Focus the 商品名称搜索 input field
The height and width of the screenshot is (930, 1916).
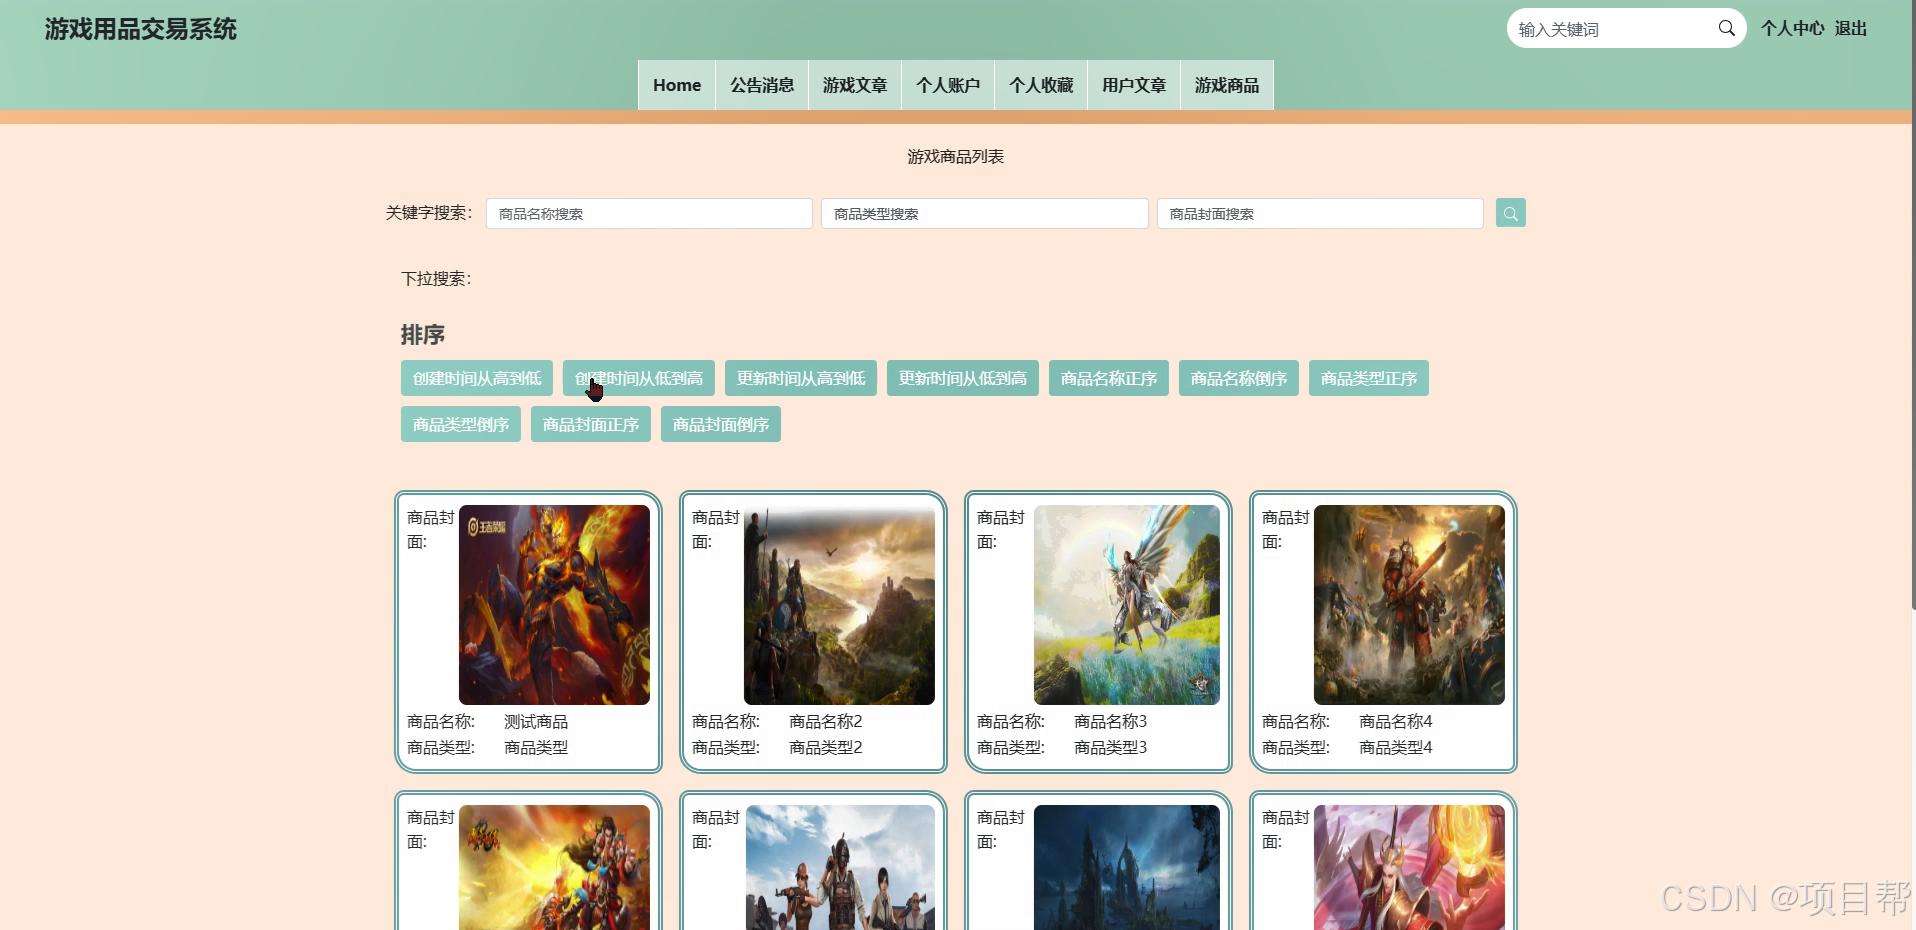649,214
